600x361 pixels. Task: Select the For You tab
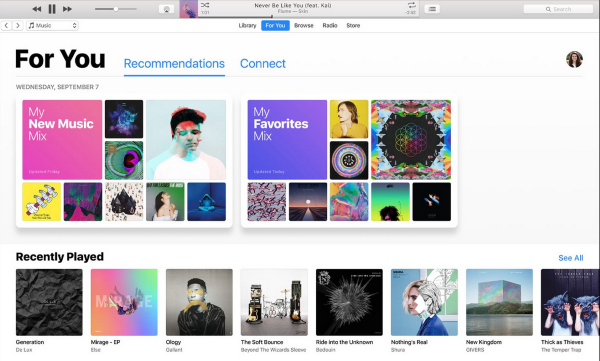tap(275, 26)
